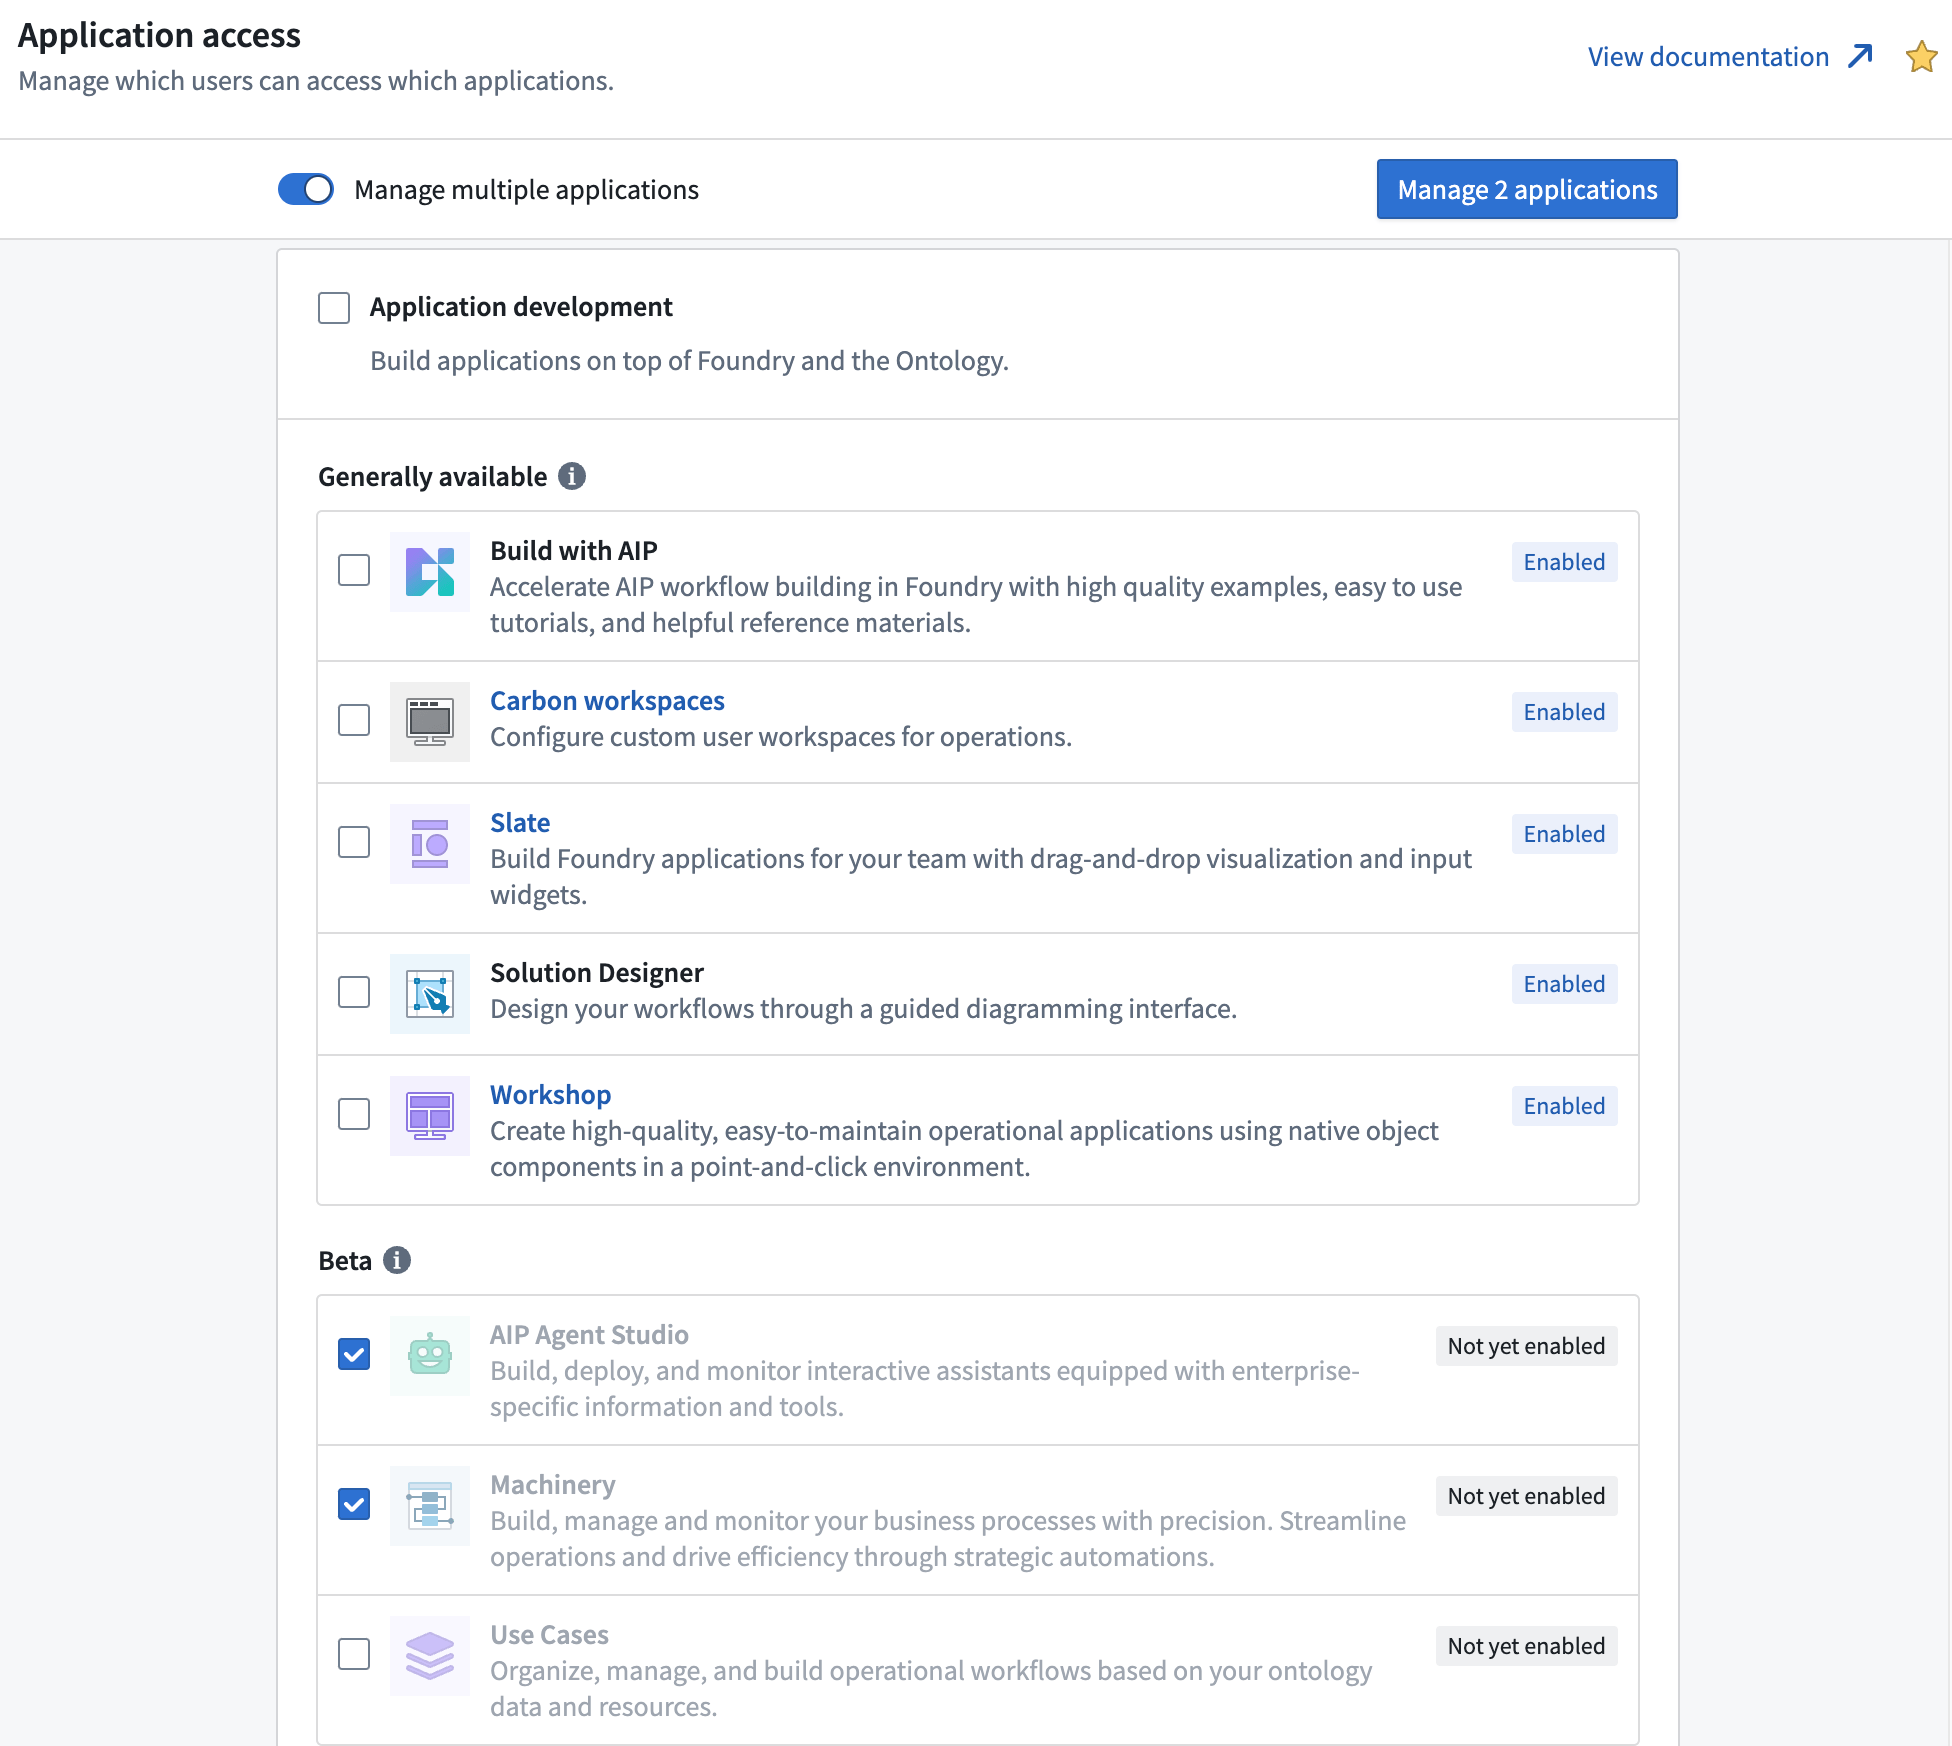This screenshot has width=1952, height=1746.
Task: Check the Application development checkbox
Action: click(334, 307)
